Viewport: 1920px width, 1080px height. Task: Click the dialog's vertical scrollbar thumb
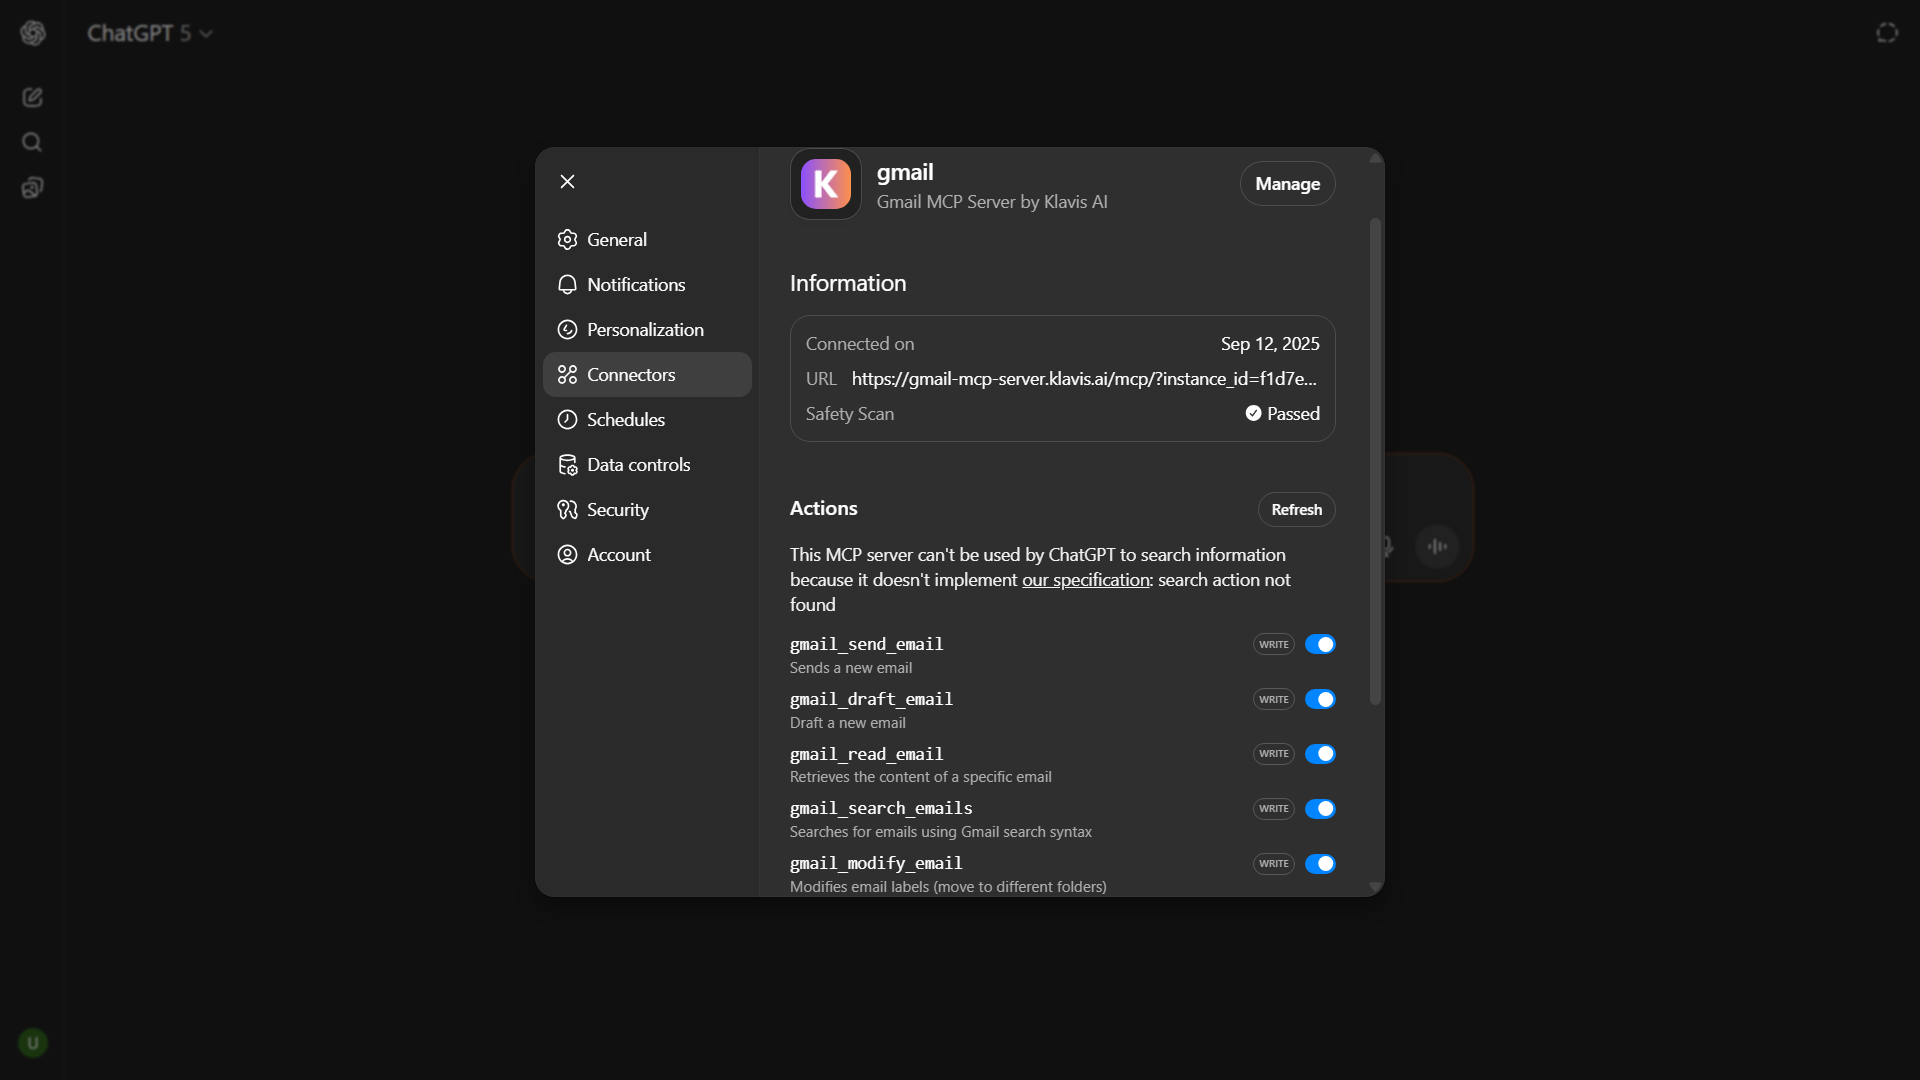tap(1376, 462)
